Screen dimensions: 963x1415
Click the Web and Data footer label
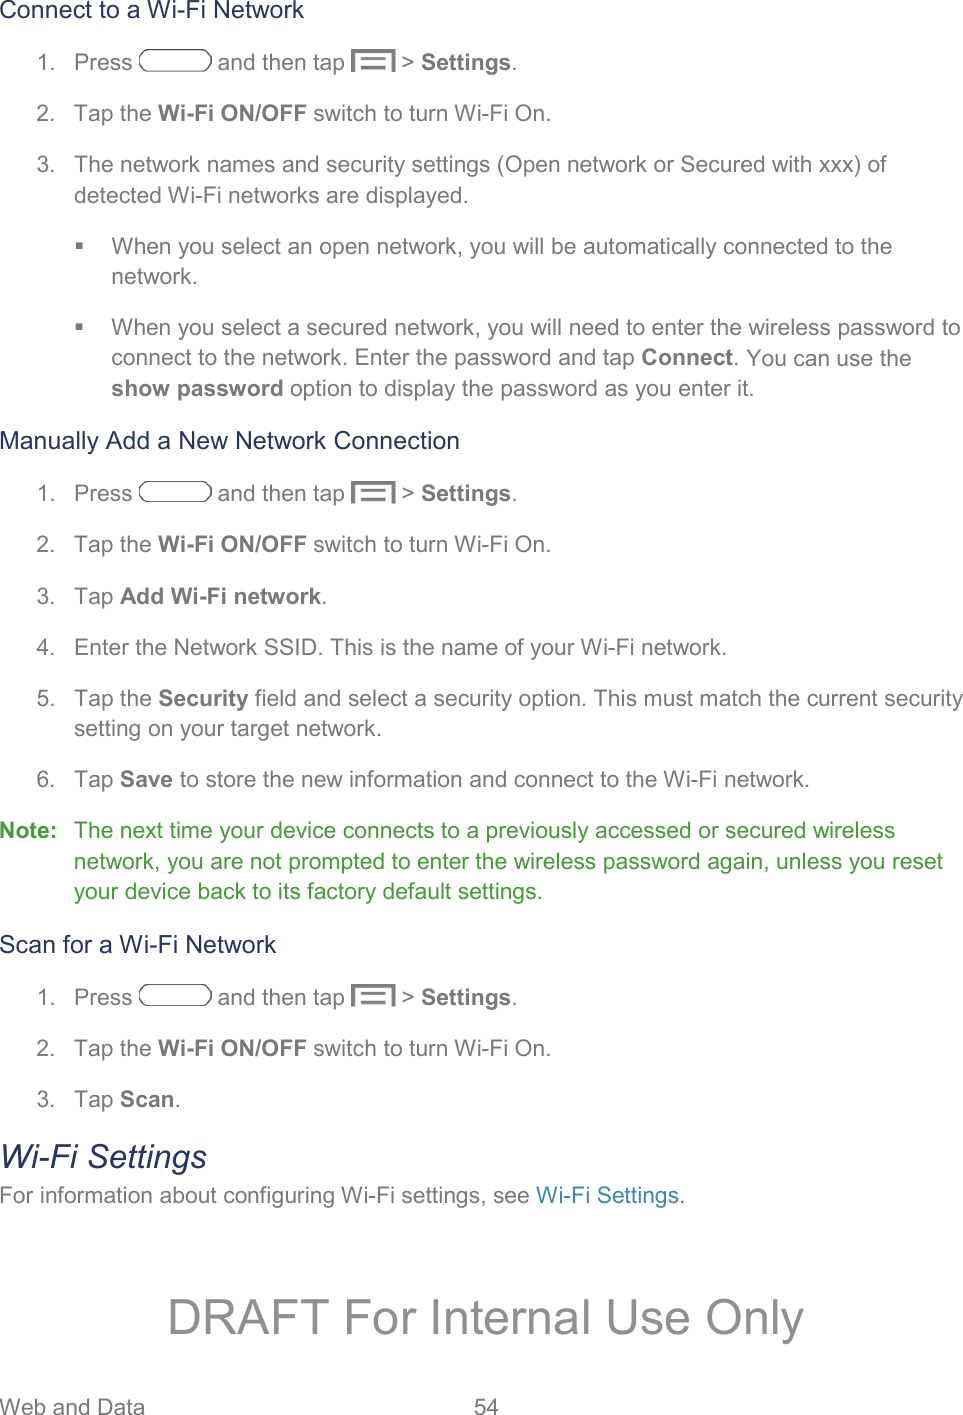tap(72, 1406)
